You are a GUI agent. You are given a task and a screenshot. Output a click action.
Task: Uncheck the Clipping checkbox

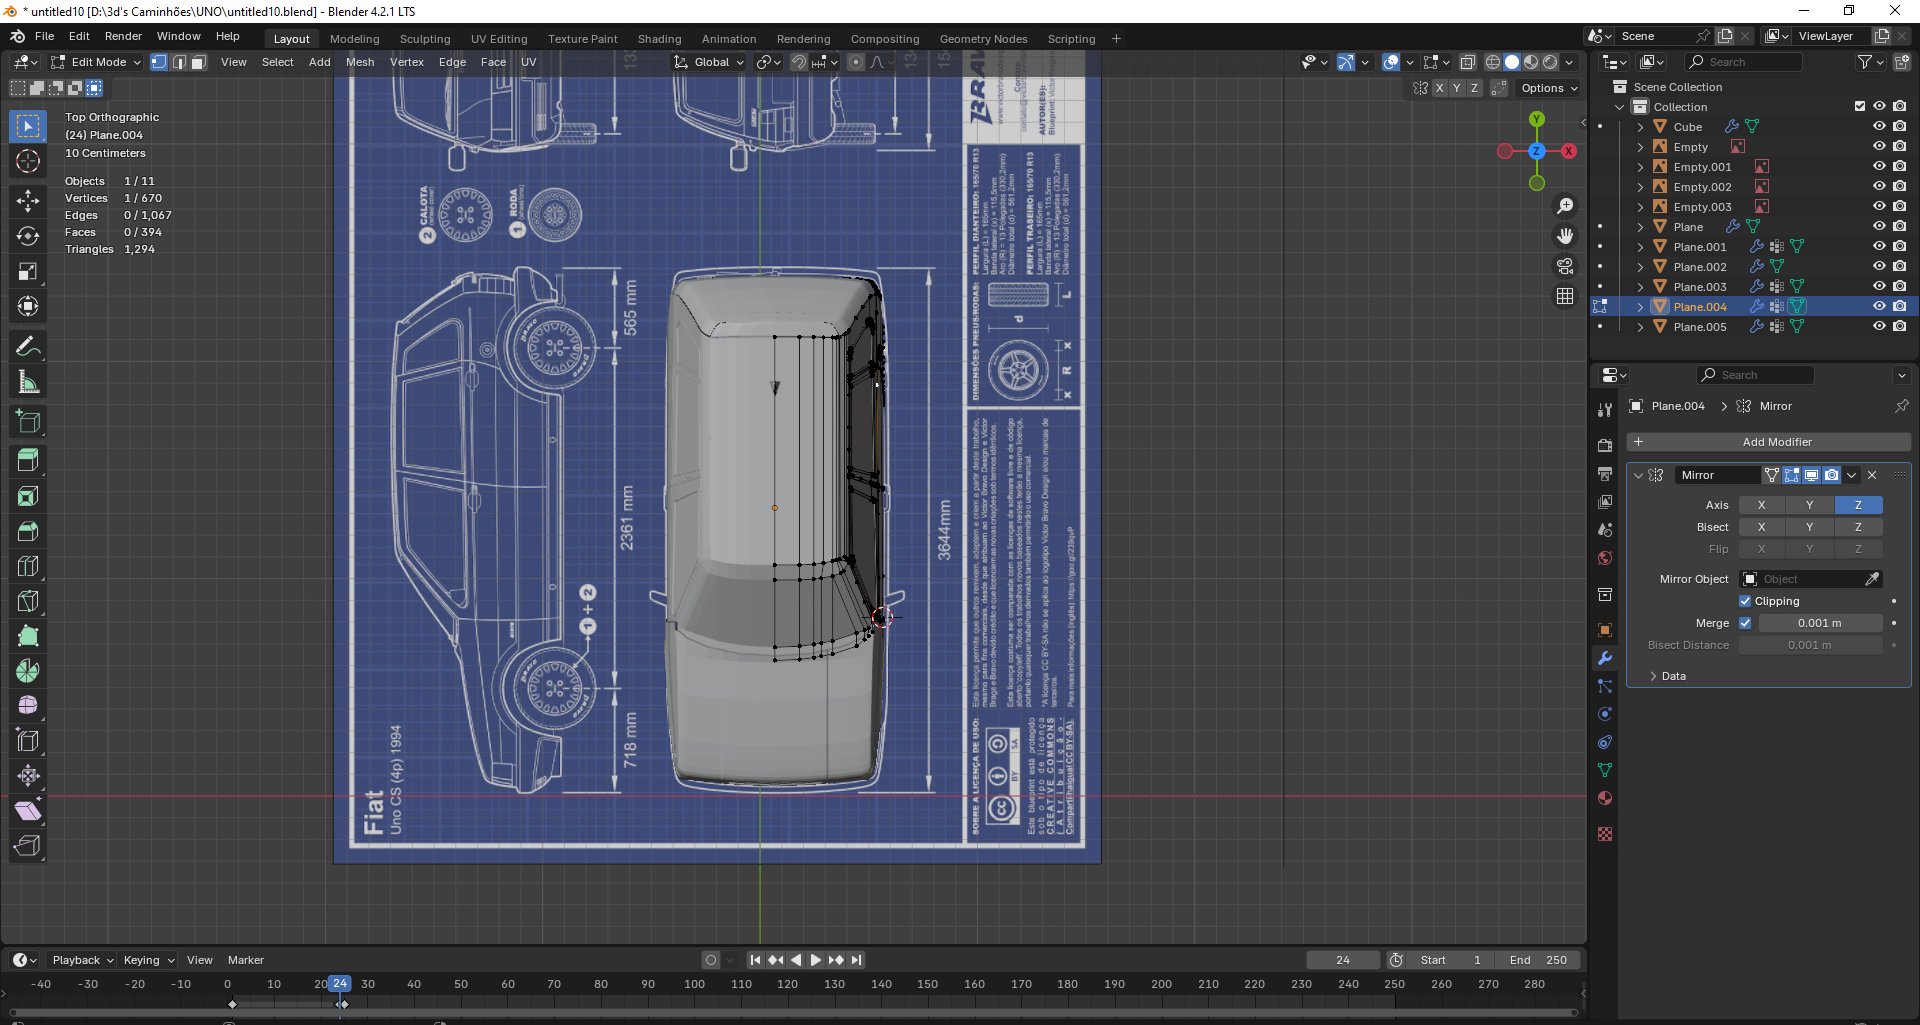(1745, 601)
